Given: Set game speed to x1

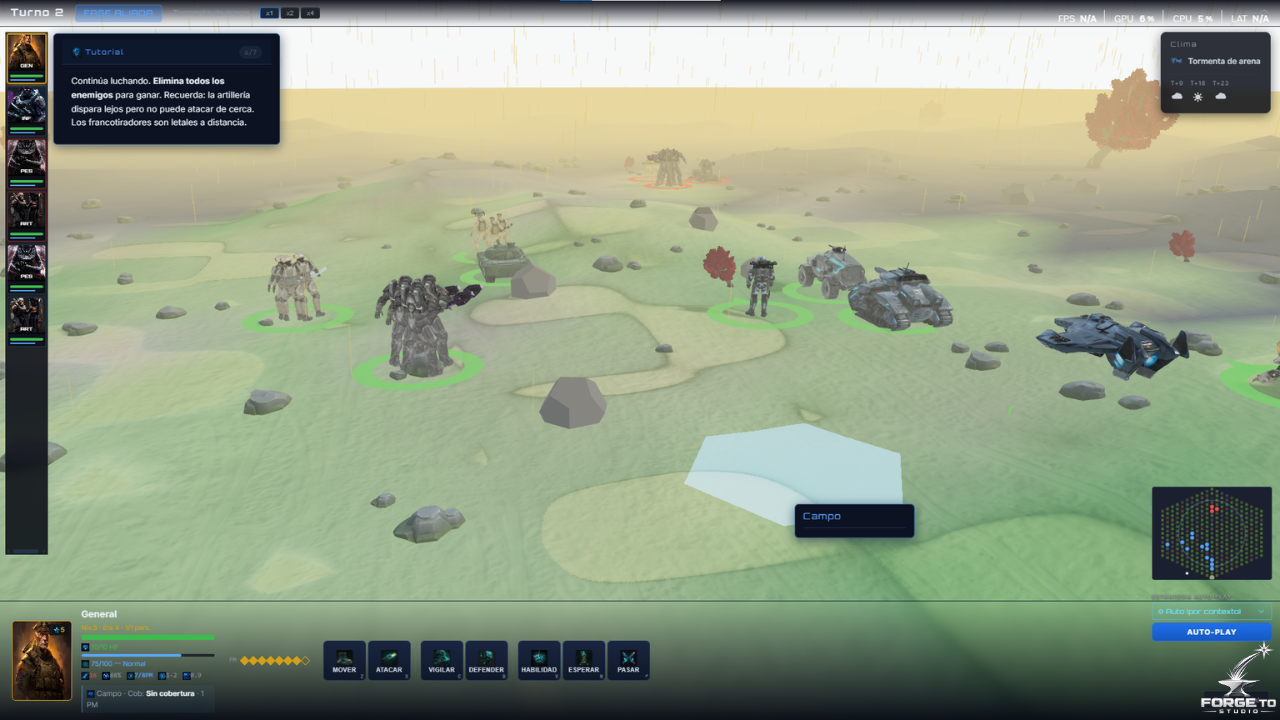Looking at the screenshot, I should (x=269, y=13).
